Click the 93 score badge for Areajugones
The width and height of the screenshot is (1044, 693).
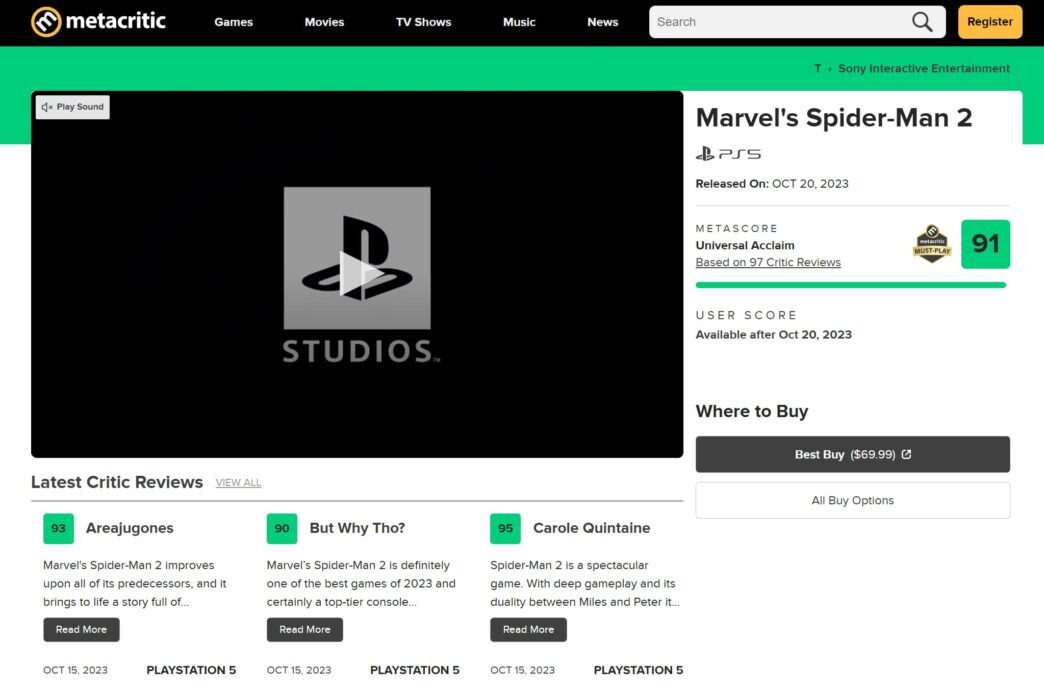coord(59,529)
